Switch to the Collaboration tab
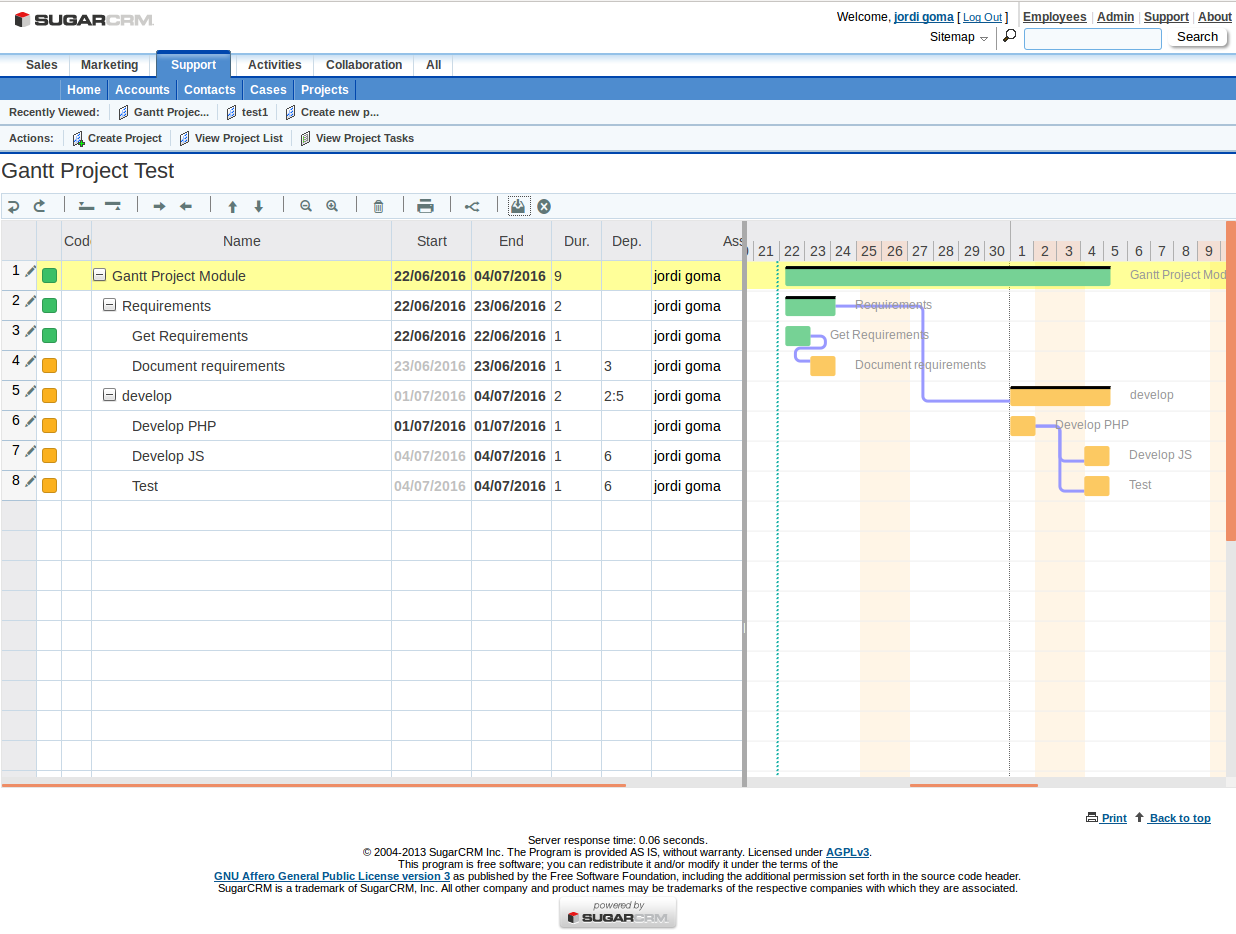The width and height of the screenshot is (1236, 934). (x=364, y=65)
